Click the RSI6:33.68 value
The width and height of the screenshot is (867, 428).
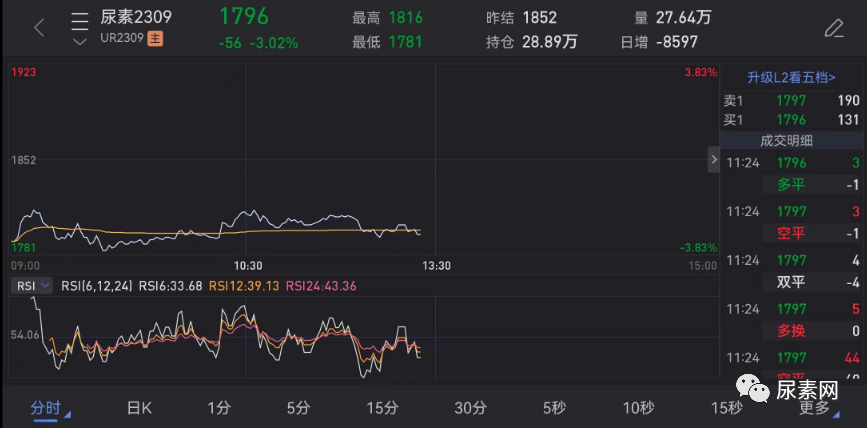(x=170, y=286)
